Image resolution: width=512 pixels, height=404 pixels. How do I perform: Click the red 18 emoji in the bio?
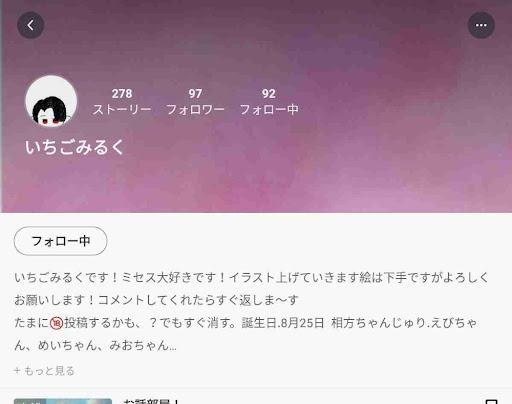(56, 323)
